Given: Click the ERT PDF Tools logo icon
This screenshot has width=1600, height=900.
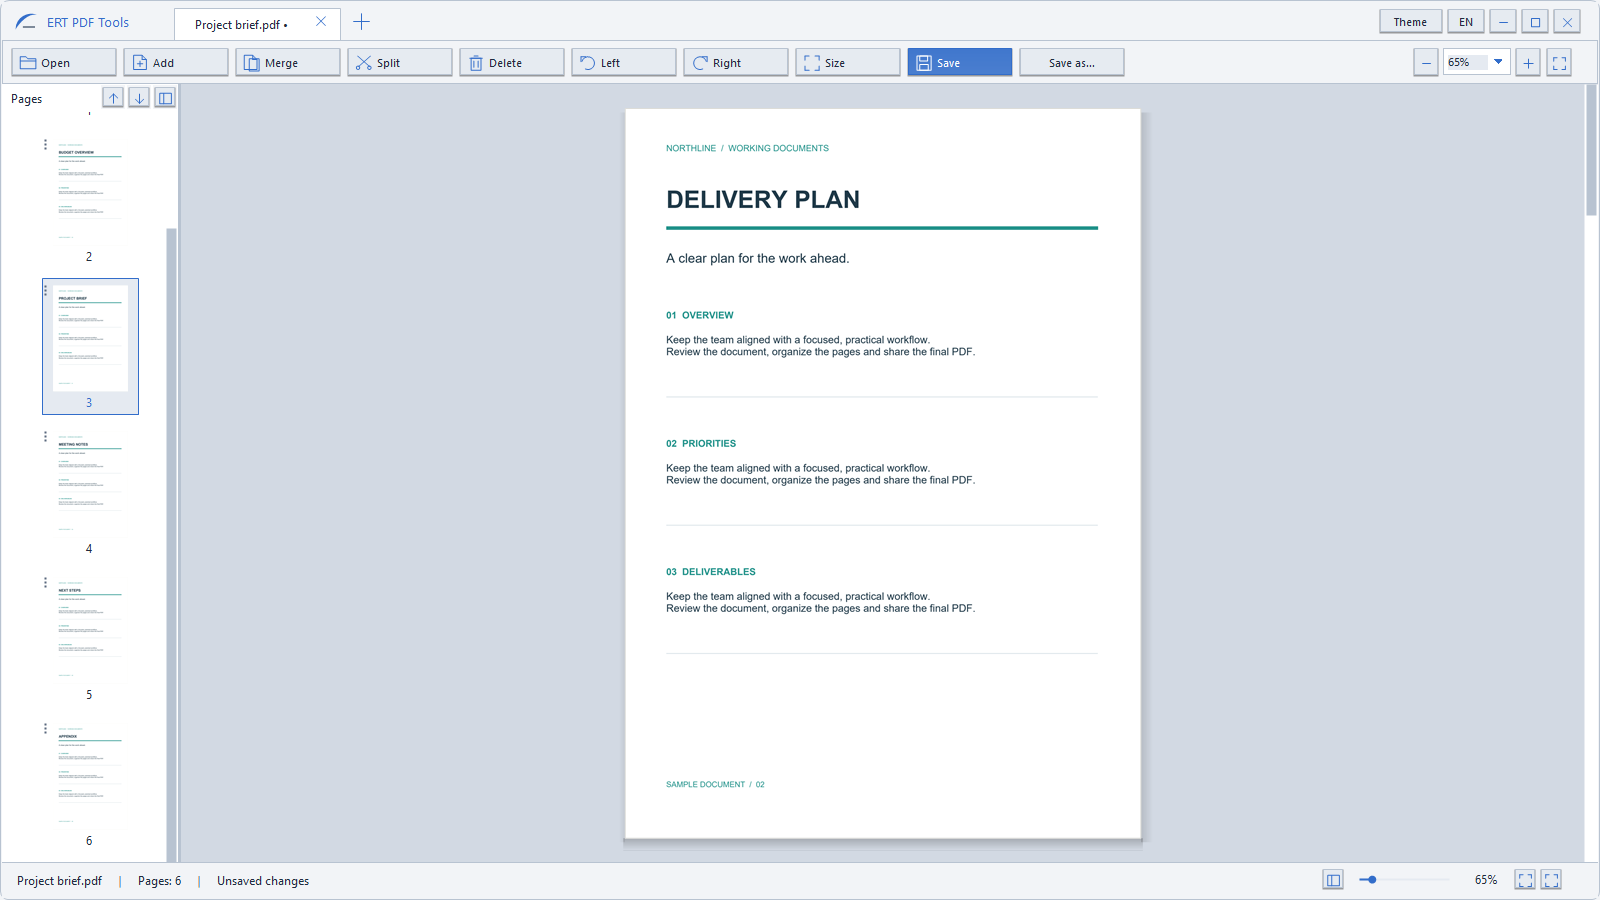Looking at the screenshot, I should click(26, 22).
